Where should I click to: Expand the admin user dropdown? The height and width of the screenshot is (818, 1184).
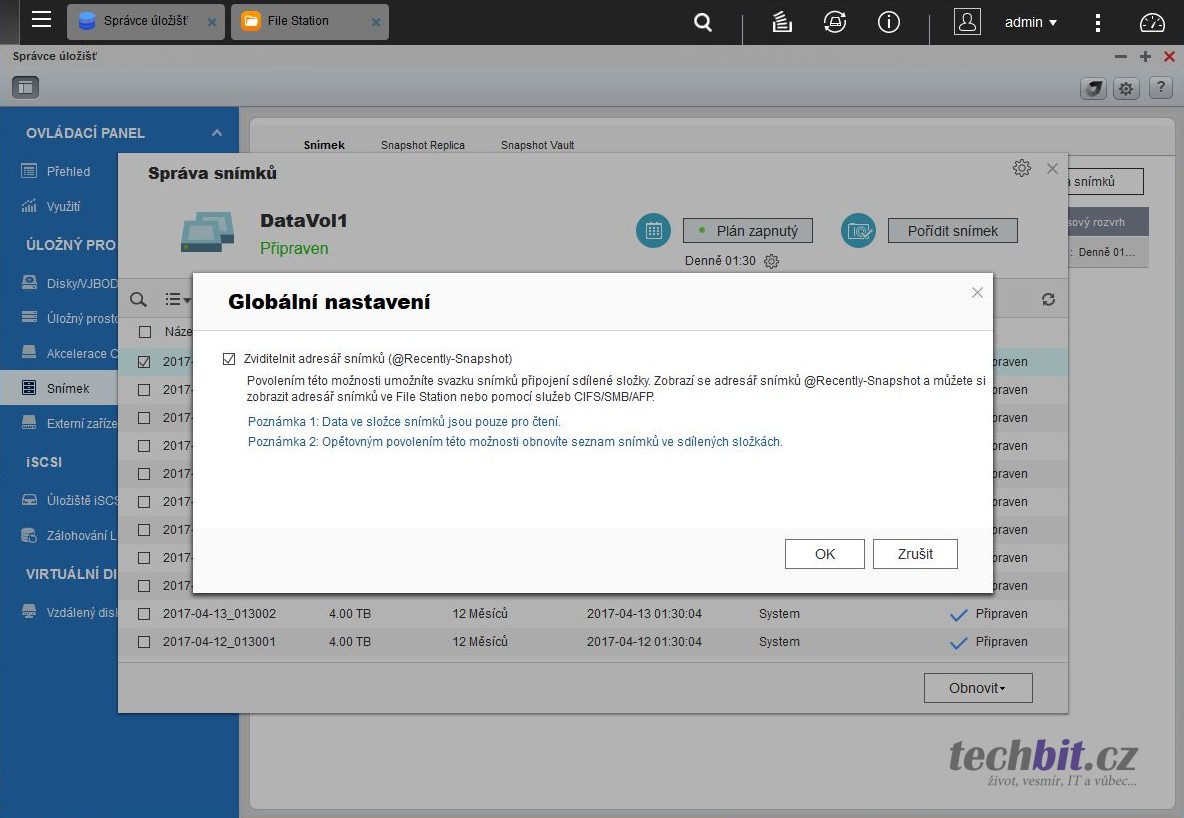pyautogui.click(x=1031, y=22)
